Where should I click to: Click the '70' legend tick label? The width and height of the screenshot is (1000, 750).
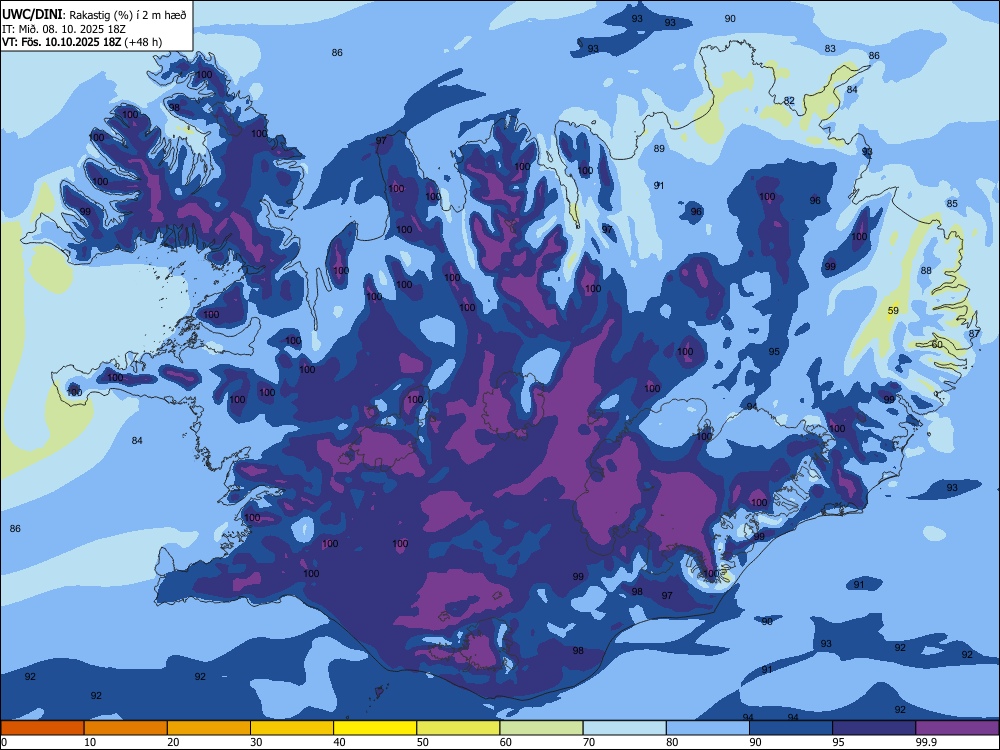[x=589, y=742]
